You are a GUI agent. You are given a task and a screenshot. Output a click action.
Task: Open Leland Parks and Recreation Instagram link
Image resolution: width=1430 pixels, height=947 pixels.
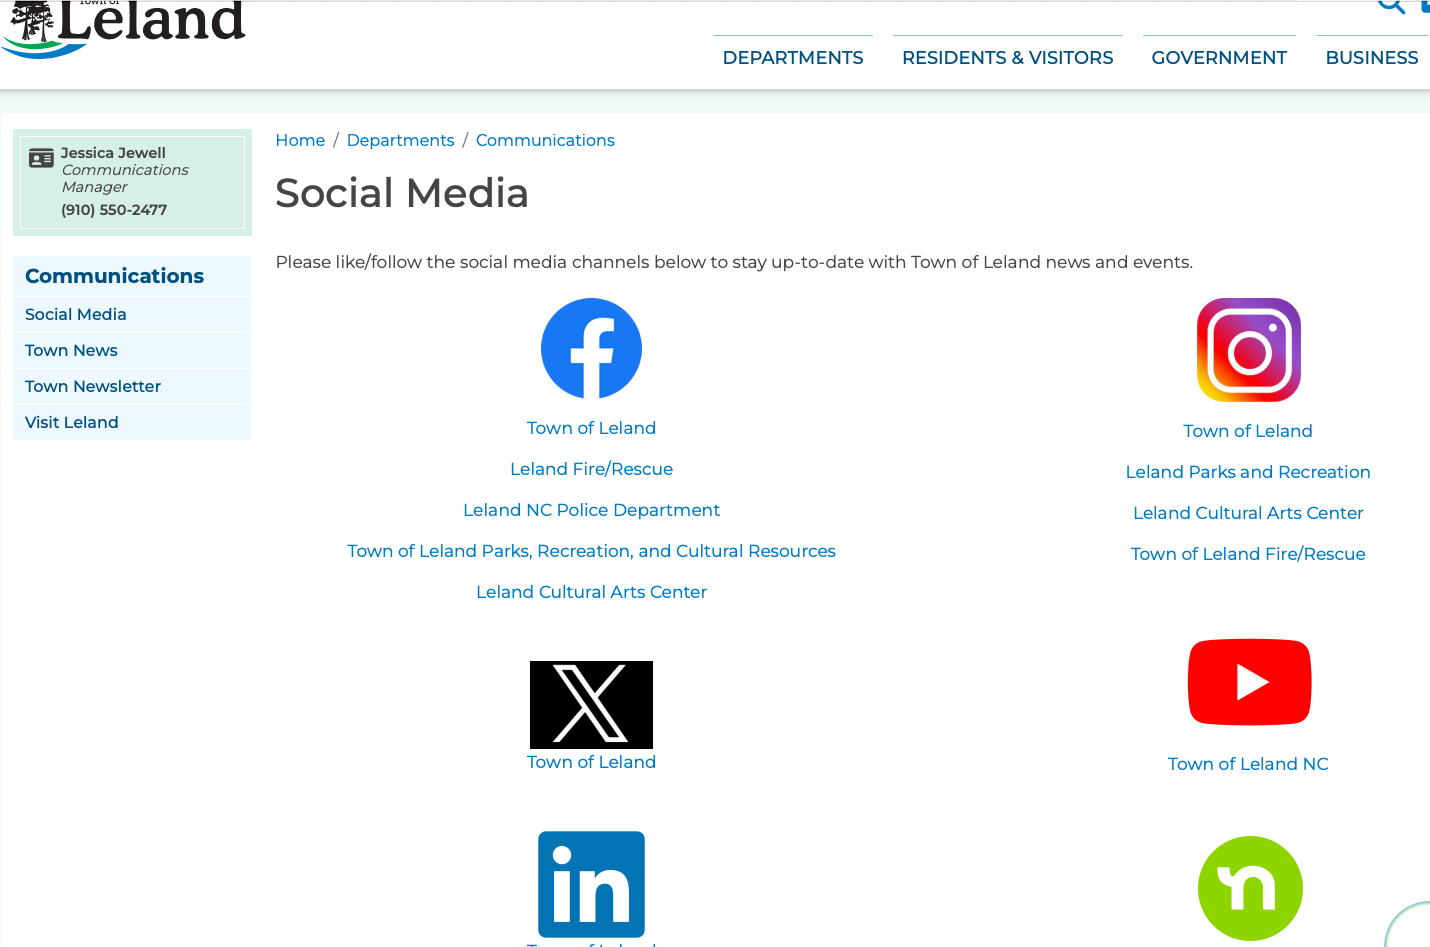pos(1248,472)
